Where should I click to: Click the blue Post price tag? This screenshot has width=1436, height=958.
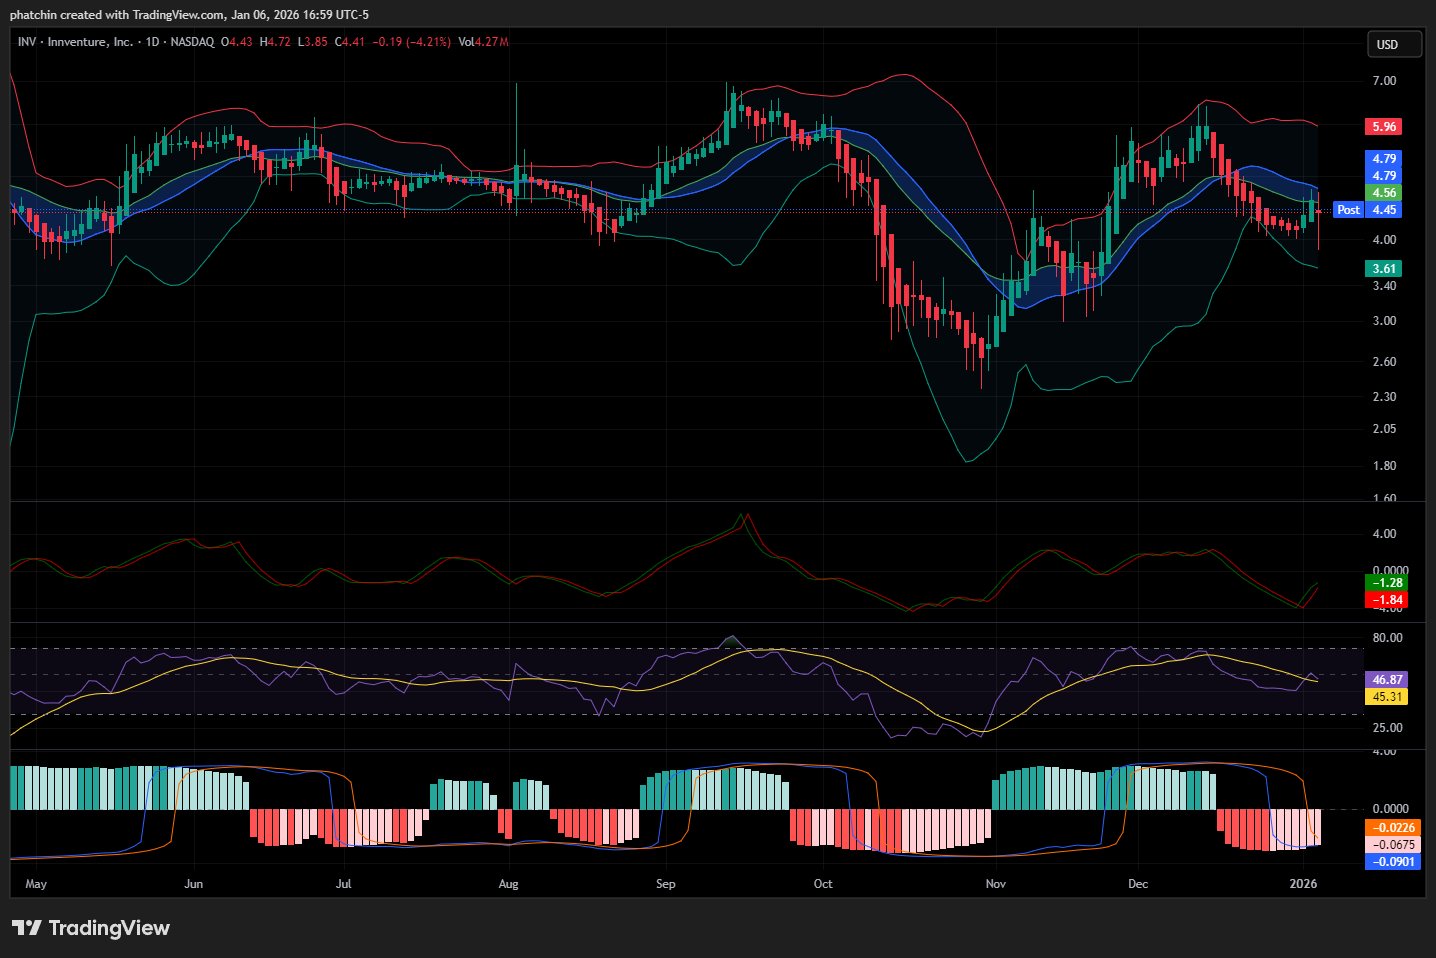(1348, 210)
